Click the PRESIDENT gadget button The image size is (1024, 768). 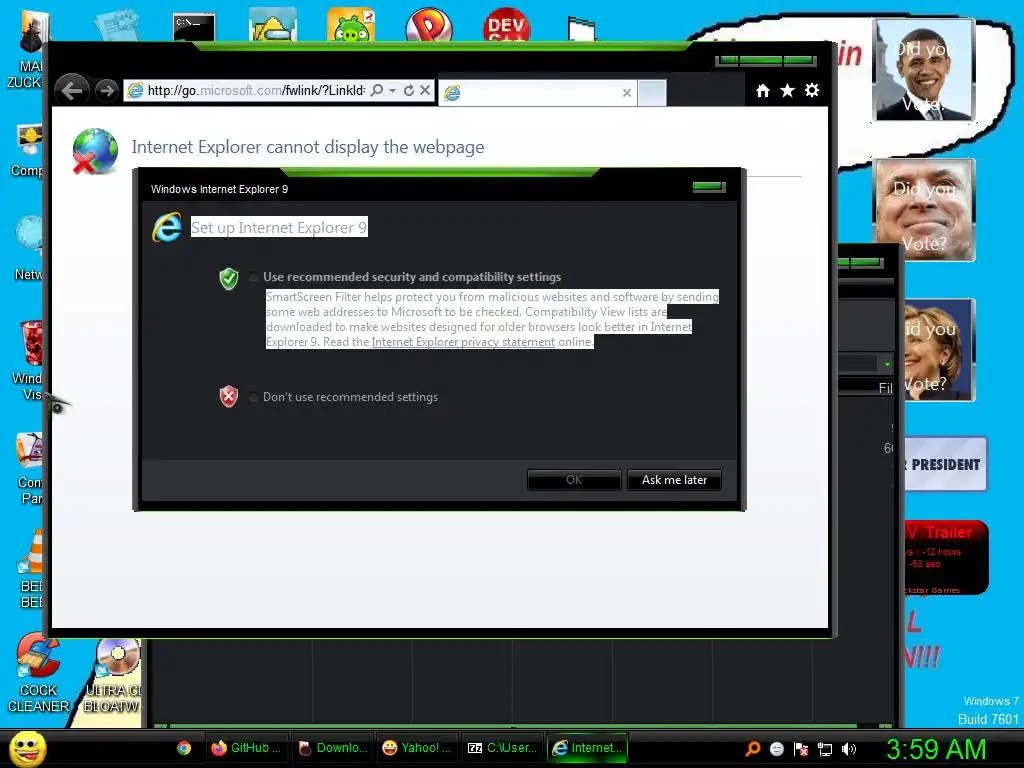pyautogui.click(x=945, y=464)
